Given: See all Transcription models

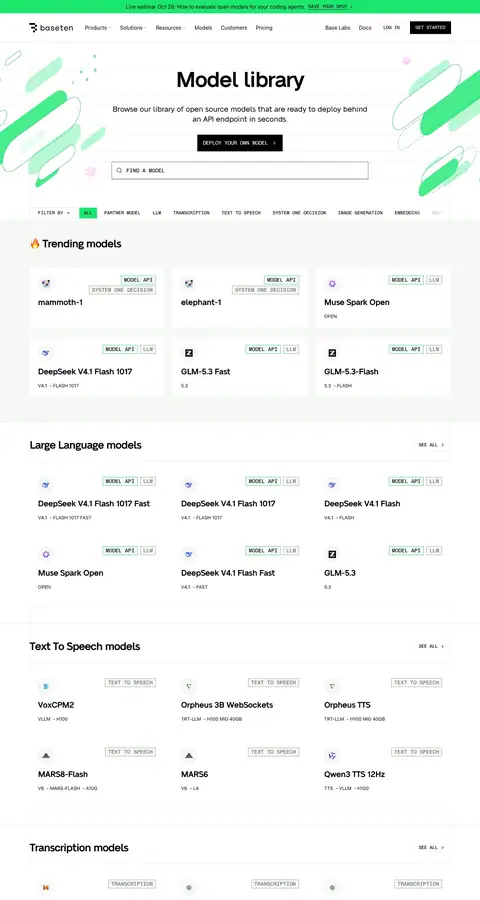Looking at the screenshot, I should tap(431, 847).
